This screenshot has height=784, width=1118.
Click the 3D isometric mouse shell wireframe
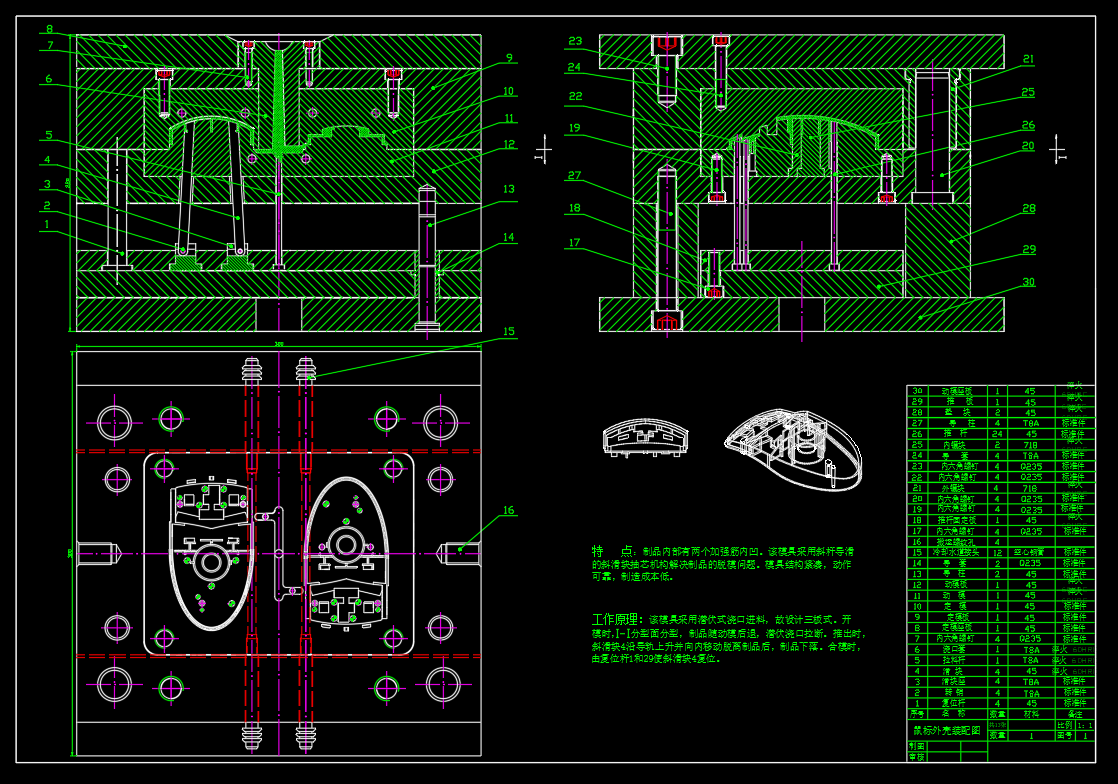pos(793,449)
